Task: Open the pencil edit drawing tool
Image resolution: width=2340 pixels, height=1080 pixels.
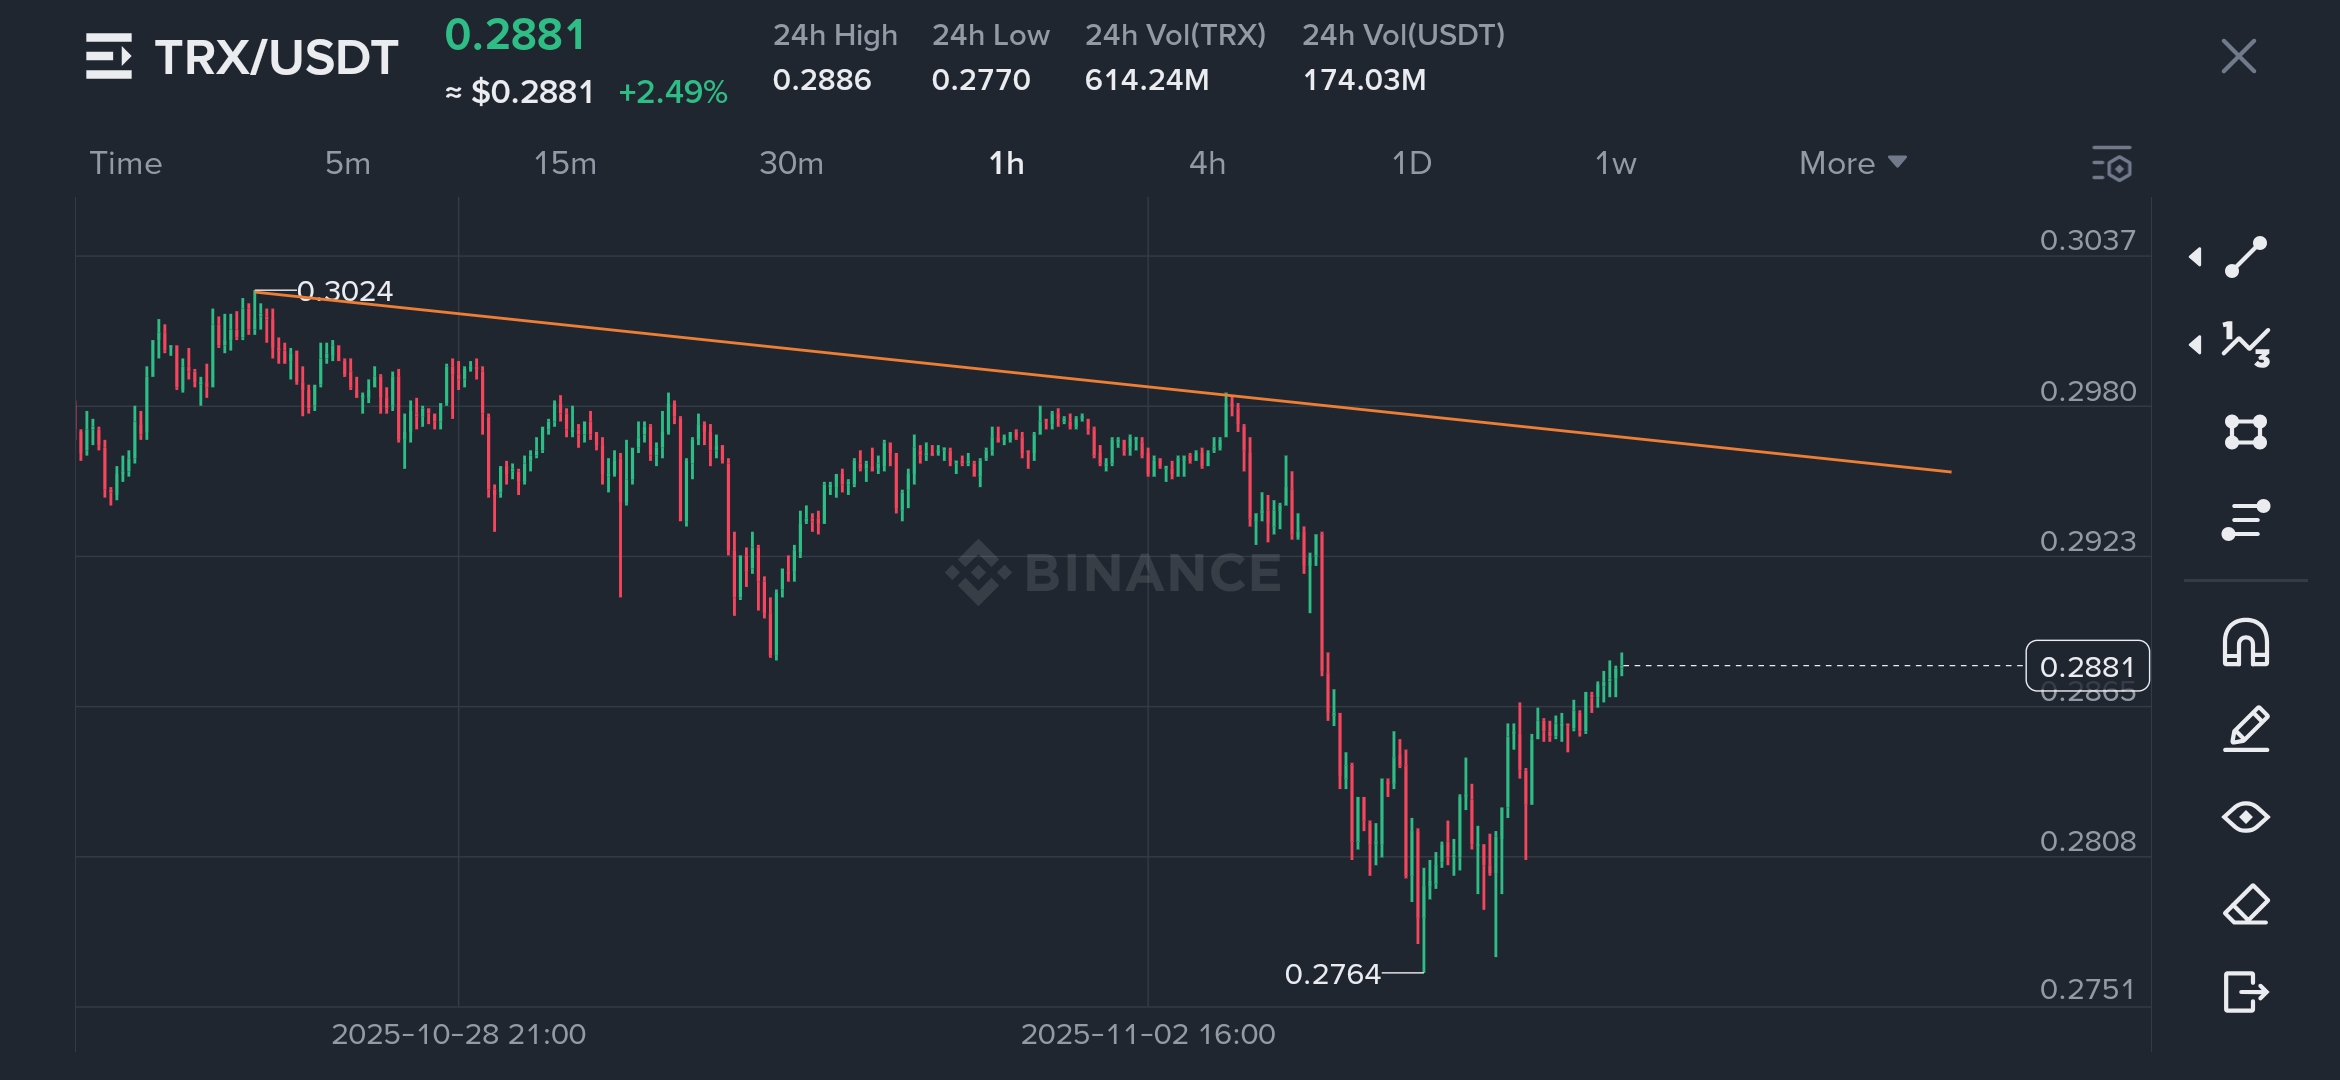Action: (2245, 728)
